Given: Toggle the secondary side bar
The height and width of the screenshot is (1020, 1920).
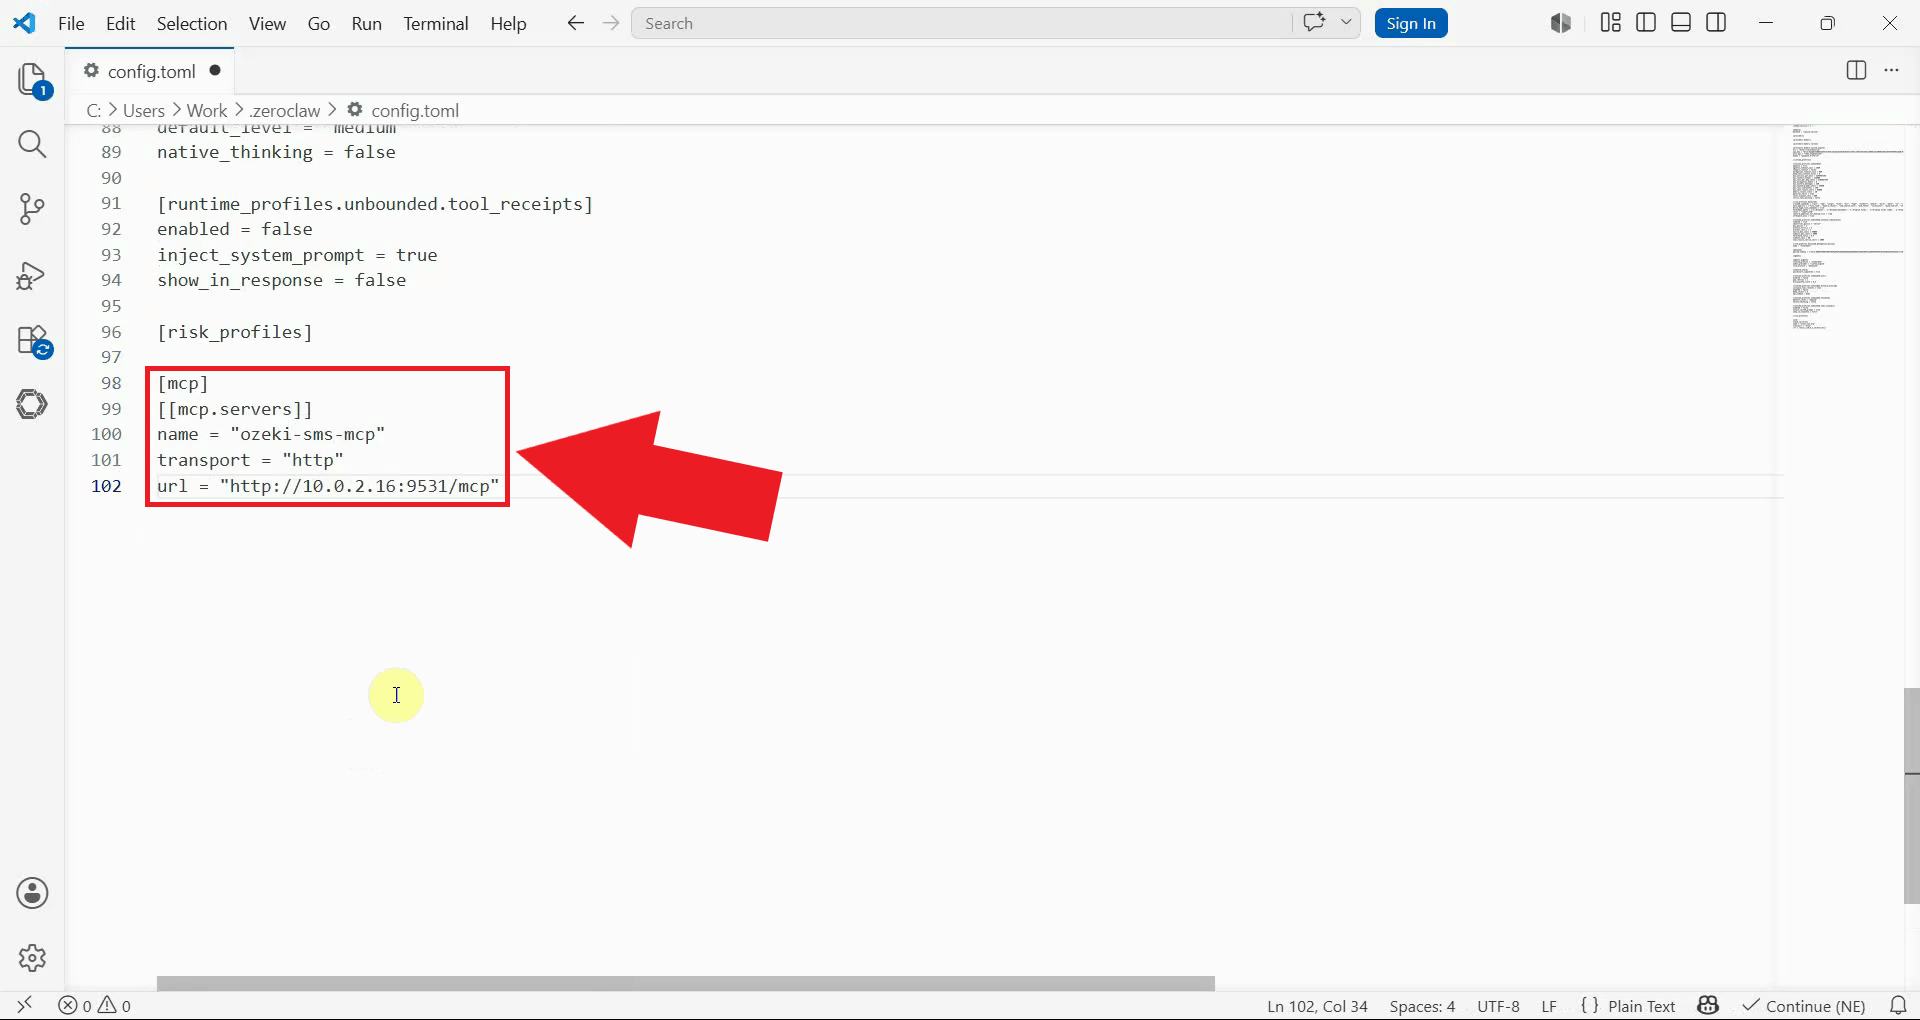Looking at the screenshot, I should pos(1716,23).
